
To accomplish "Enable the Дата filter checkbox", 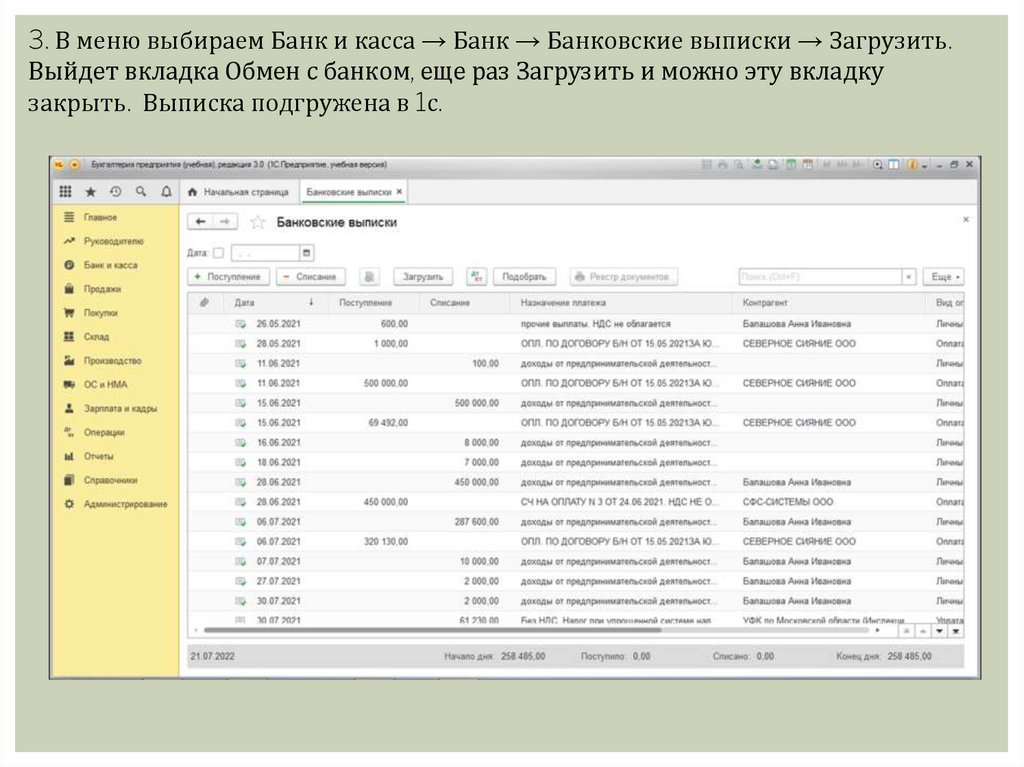I will coord(219,253).
